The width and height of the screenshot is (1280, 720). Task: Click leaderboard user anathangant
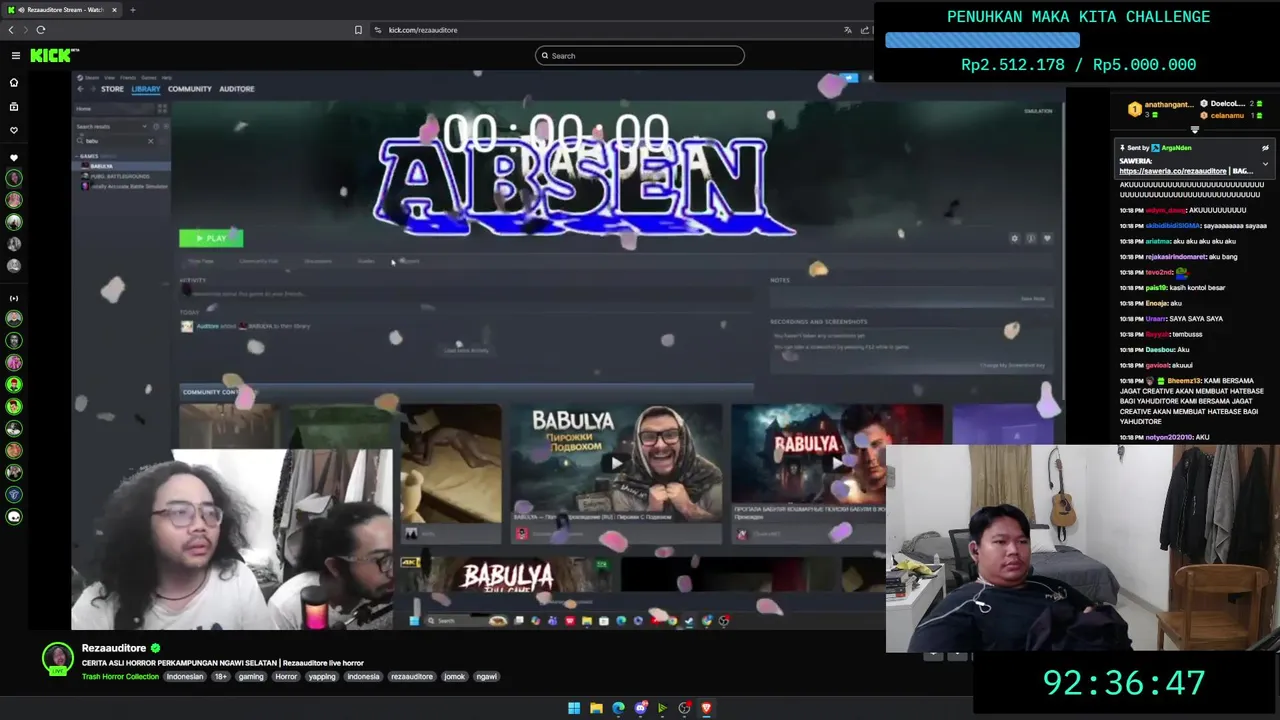coord(1168,104)
